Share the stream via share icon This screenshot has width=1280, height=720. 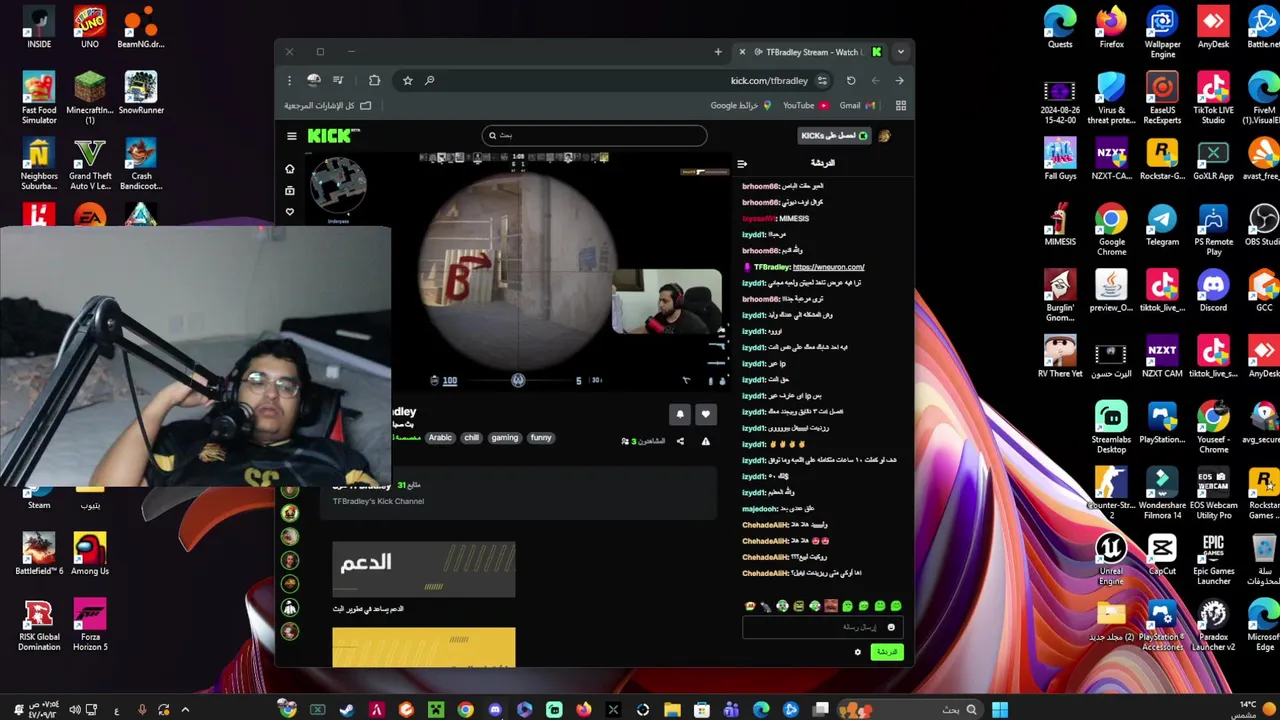tap(680, 441)
